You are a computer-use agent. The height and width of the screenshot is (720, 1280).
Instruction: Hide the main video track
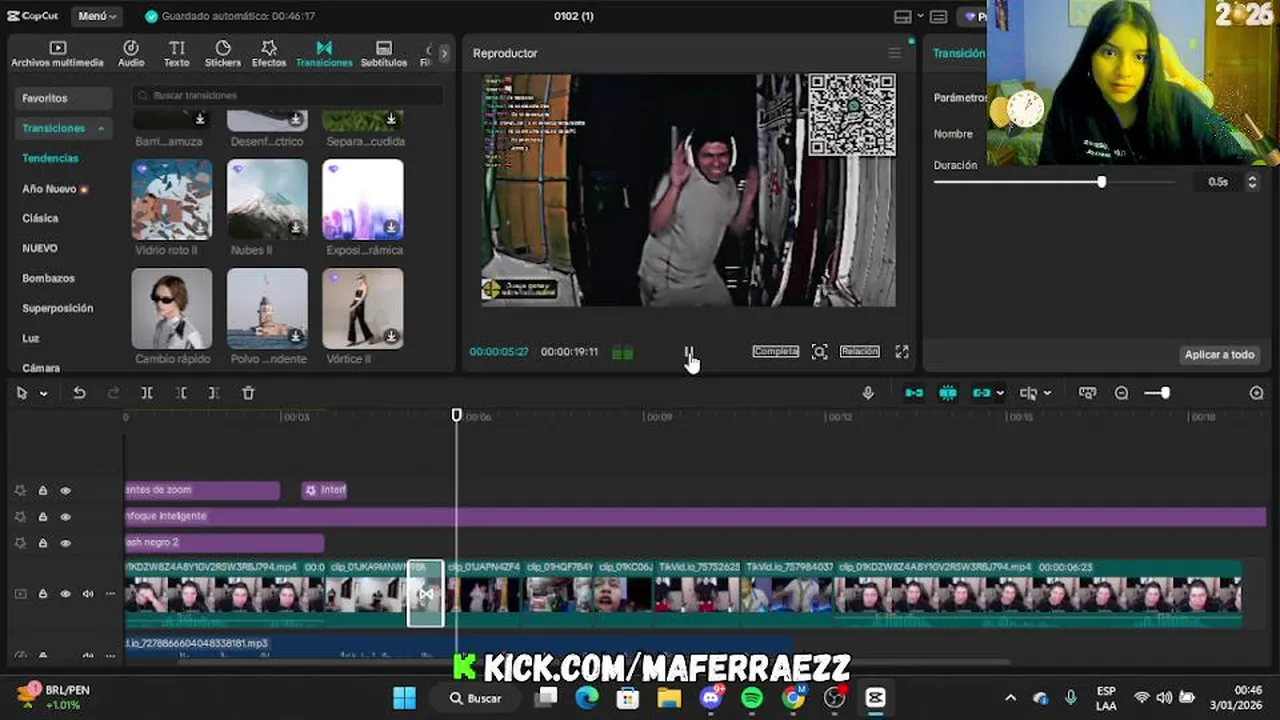pyautogui.click(x=65, y=594)
